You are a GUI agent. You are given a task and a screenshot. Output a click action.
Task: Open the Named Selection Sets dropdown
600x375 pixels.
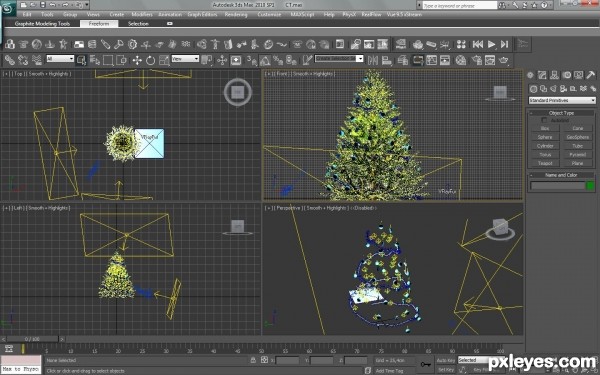pyautogui.click(x=339, y=59)
